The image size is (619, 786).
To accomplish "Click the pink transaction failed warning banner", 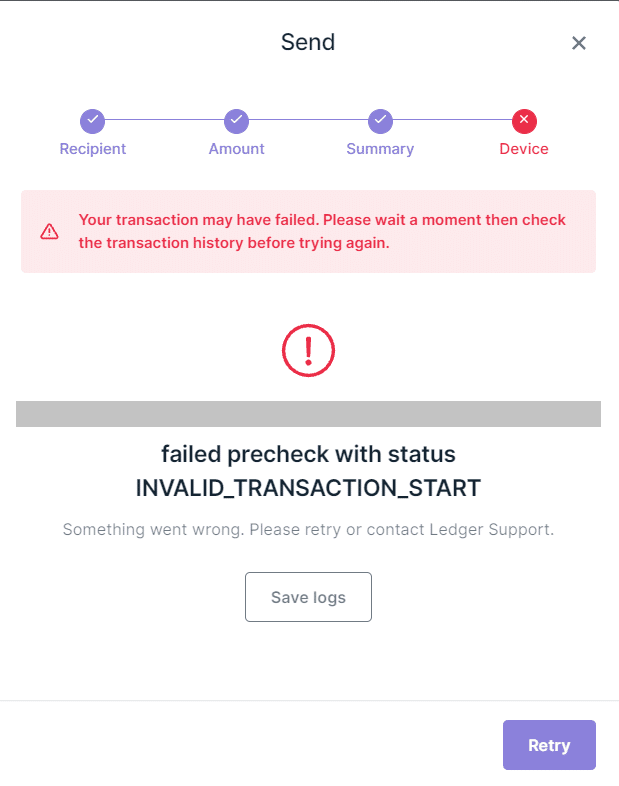I will (x=308, y=231).
